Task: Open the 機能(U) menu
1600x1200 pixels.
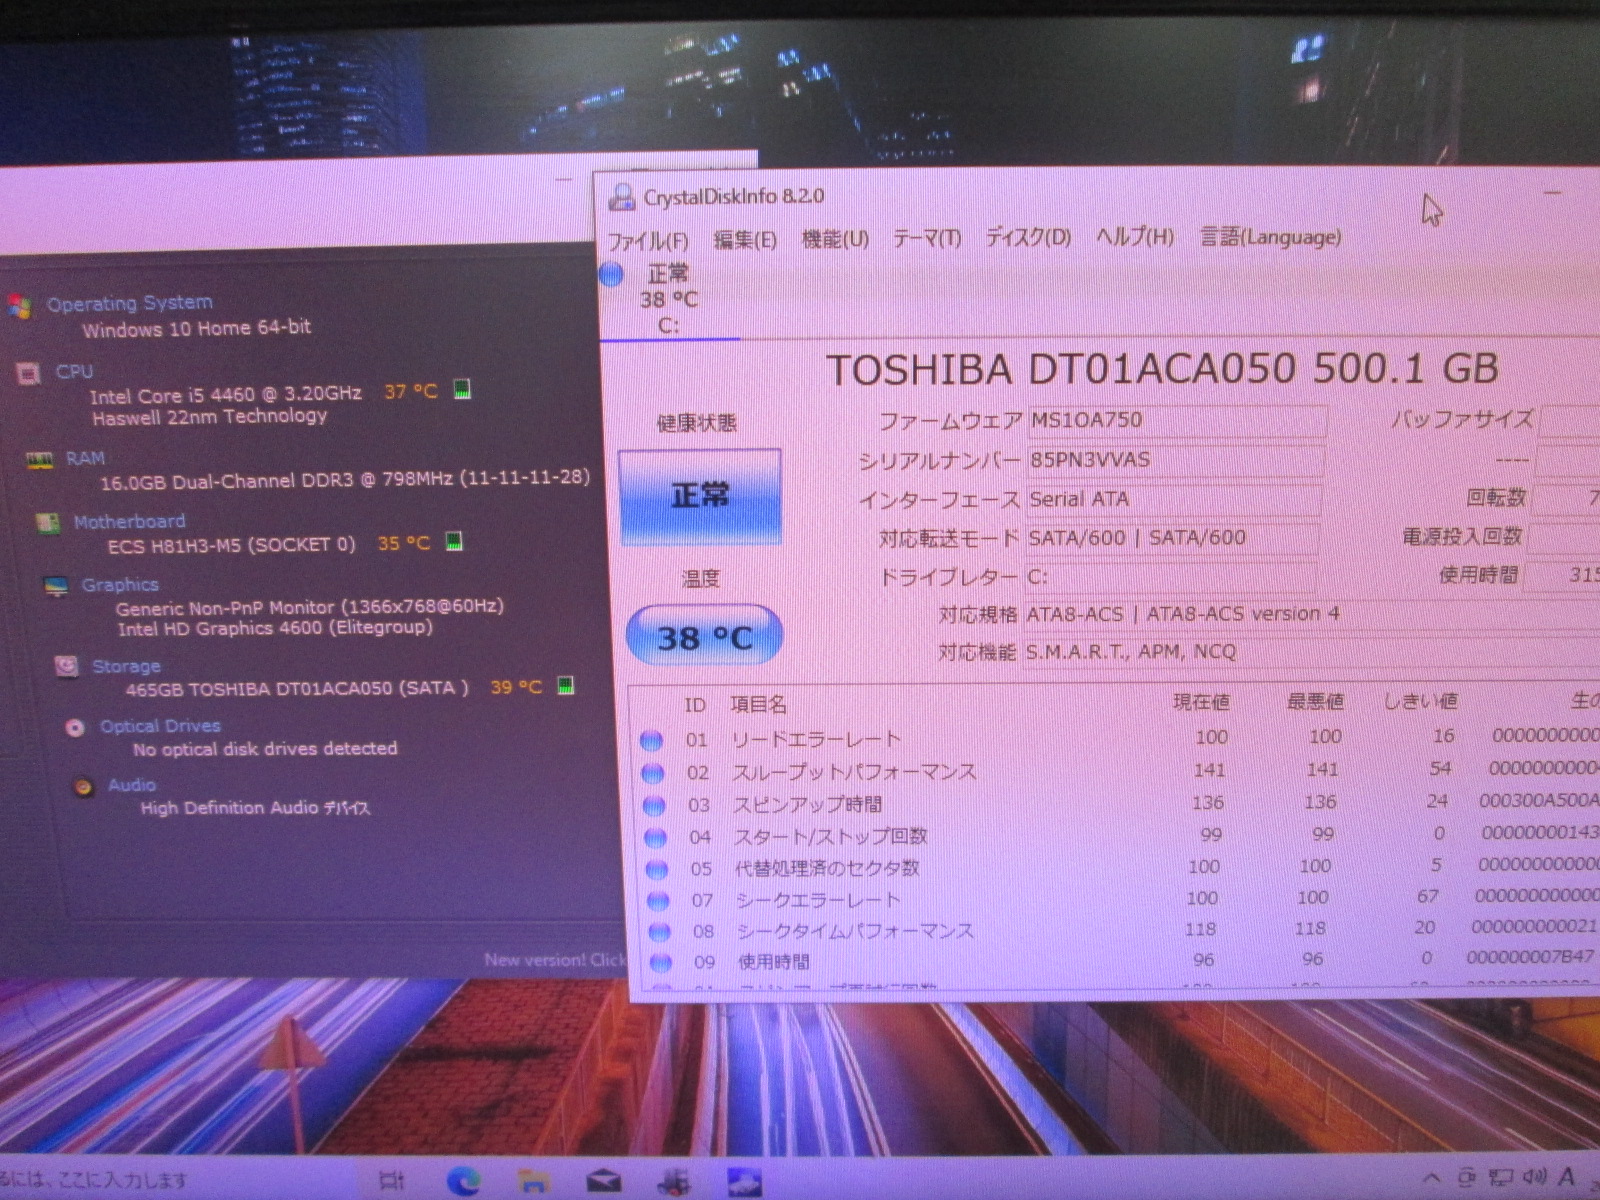Action: [x=835, y=240]
